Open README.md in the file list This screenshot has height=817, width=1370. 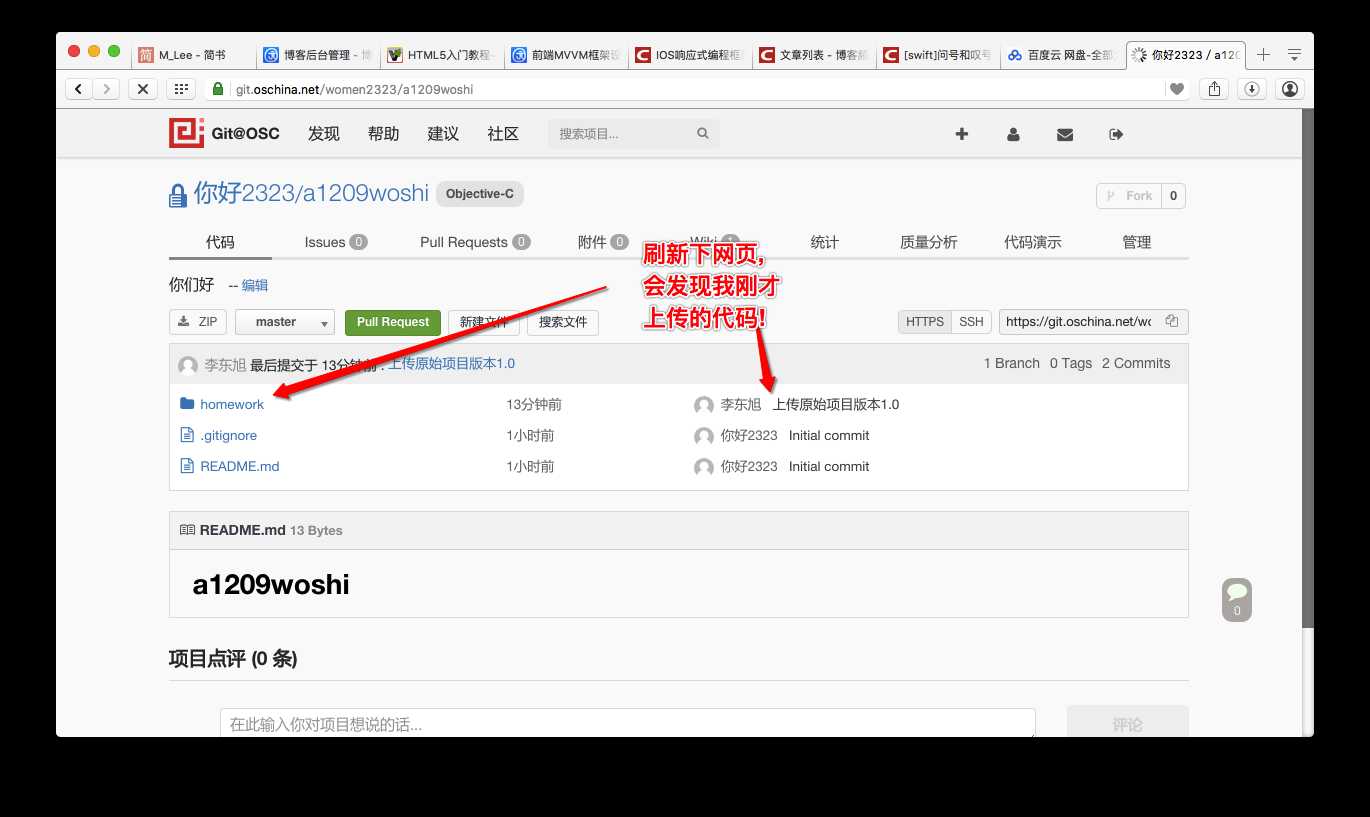240,466
